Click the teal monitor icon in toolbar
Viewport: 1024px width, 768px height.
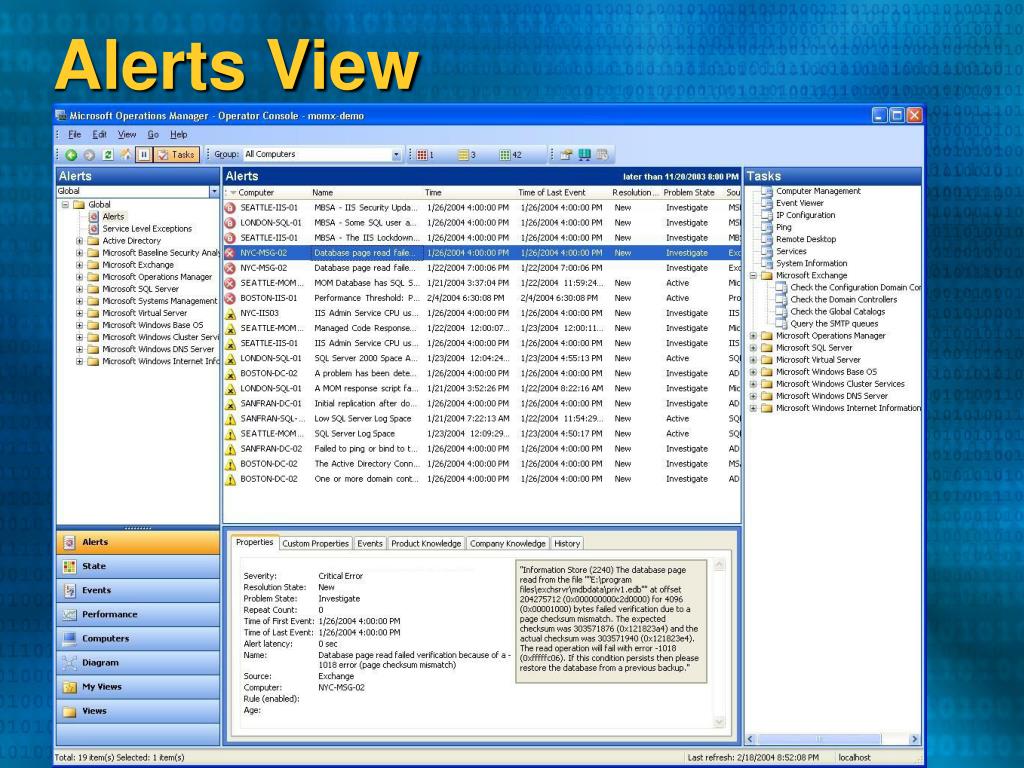click(584, 155)
